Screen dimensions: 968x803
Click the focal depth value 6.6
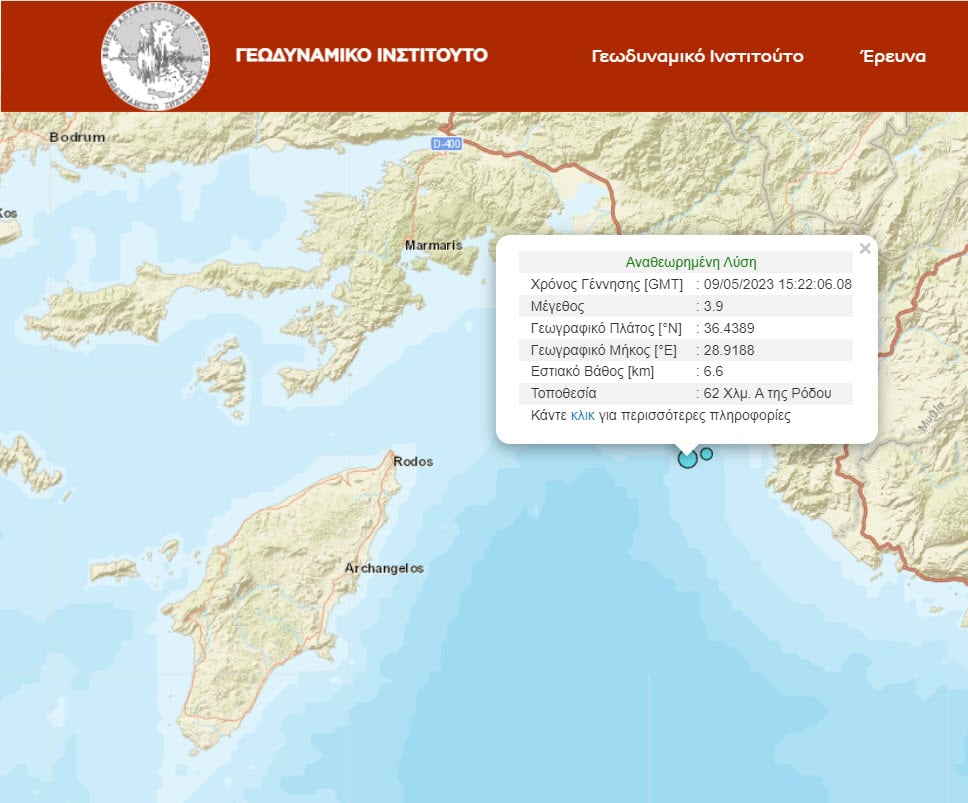(713, 372)
